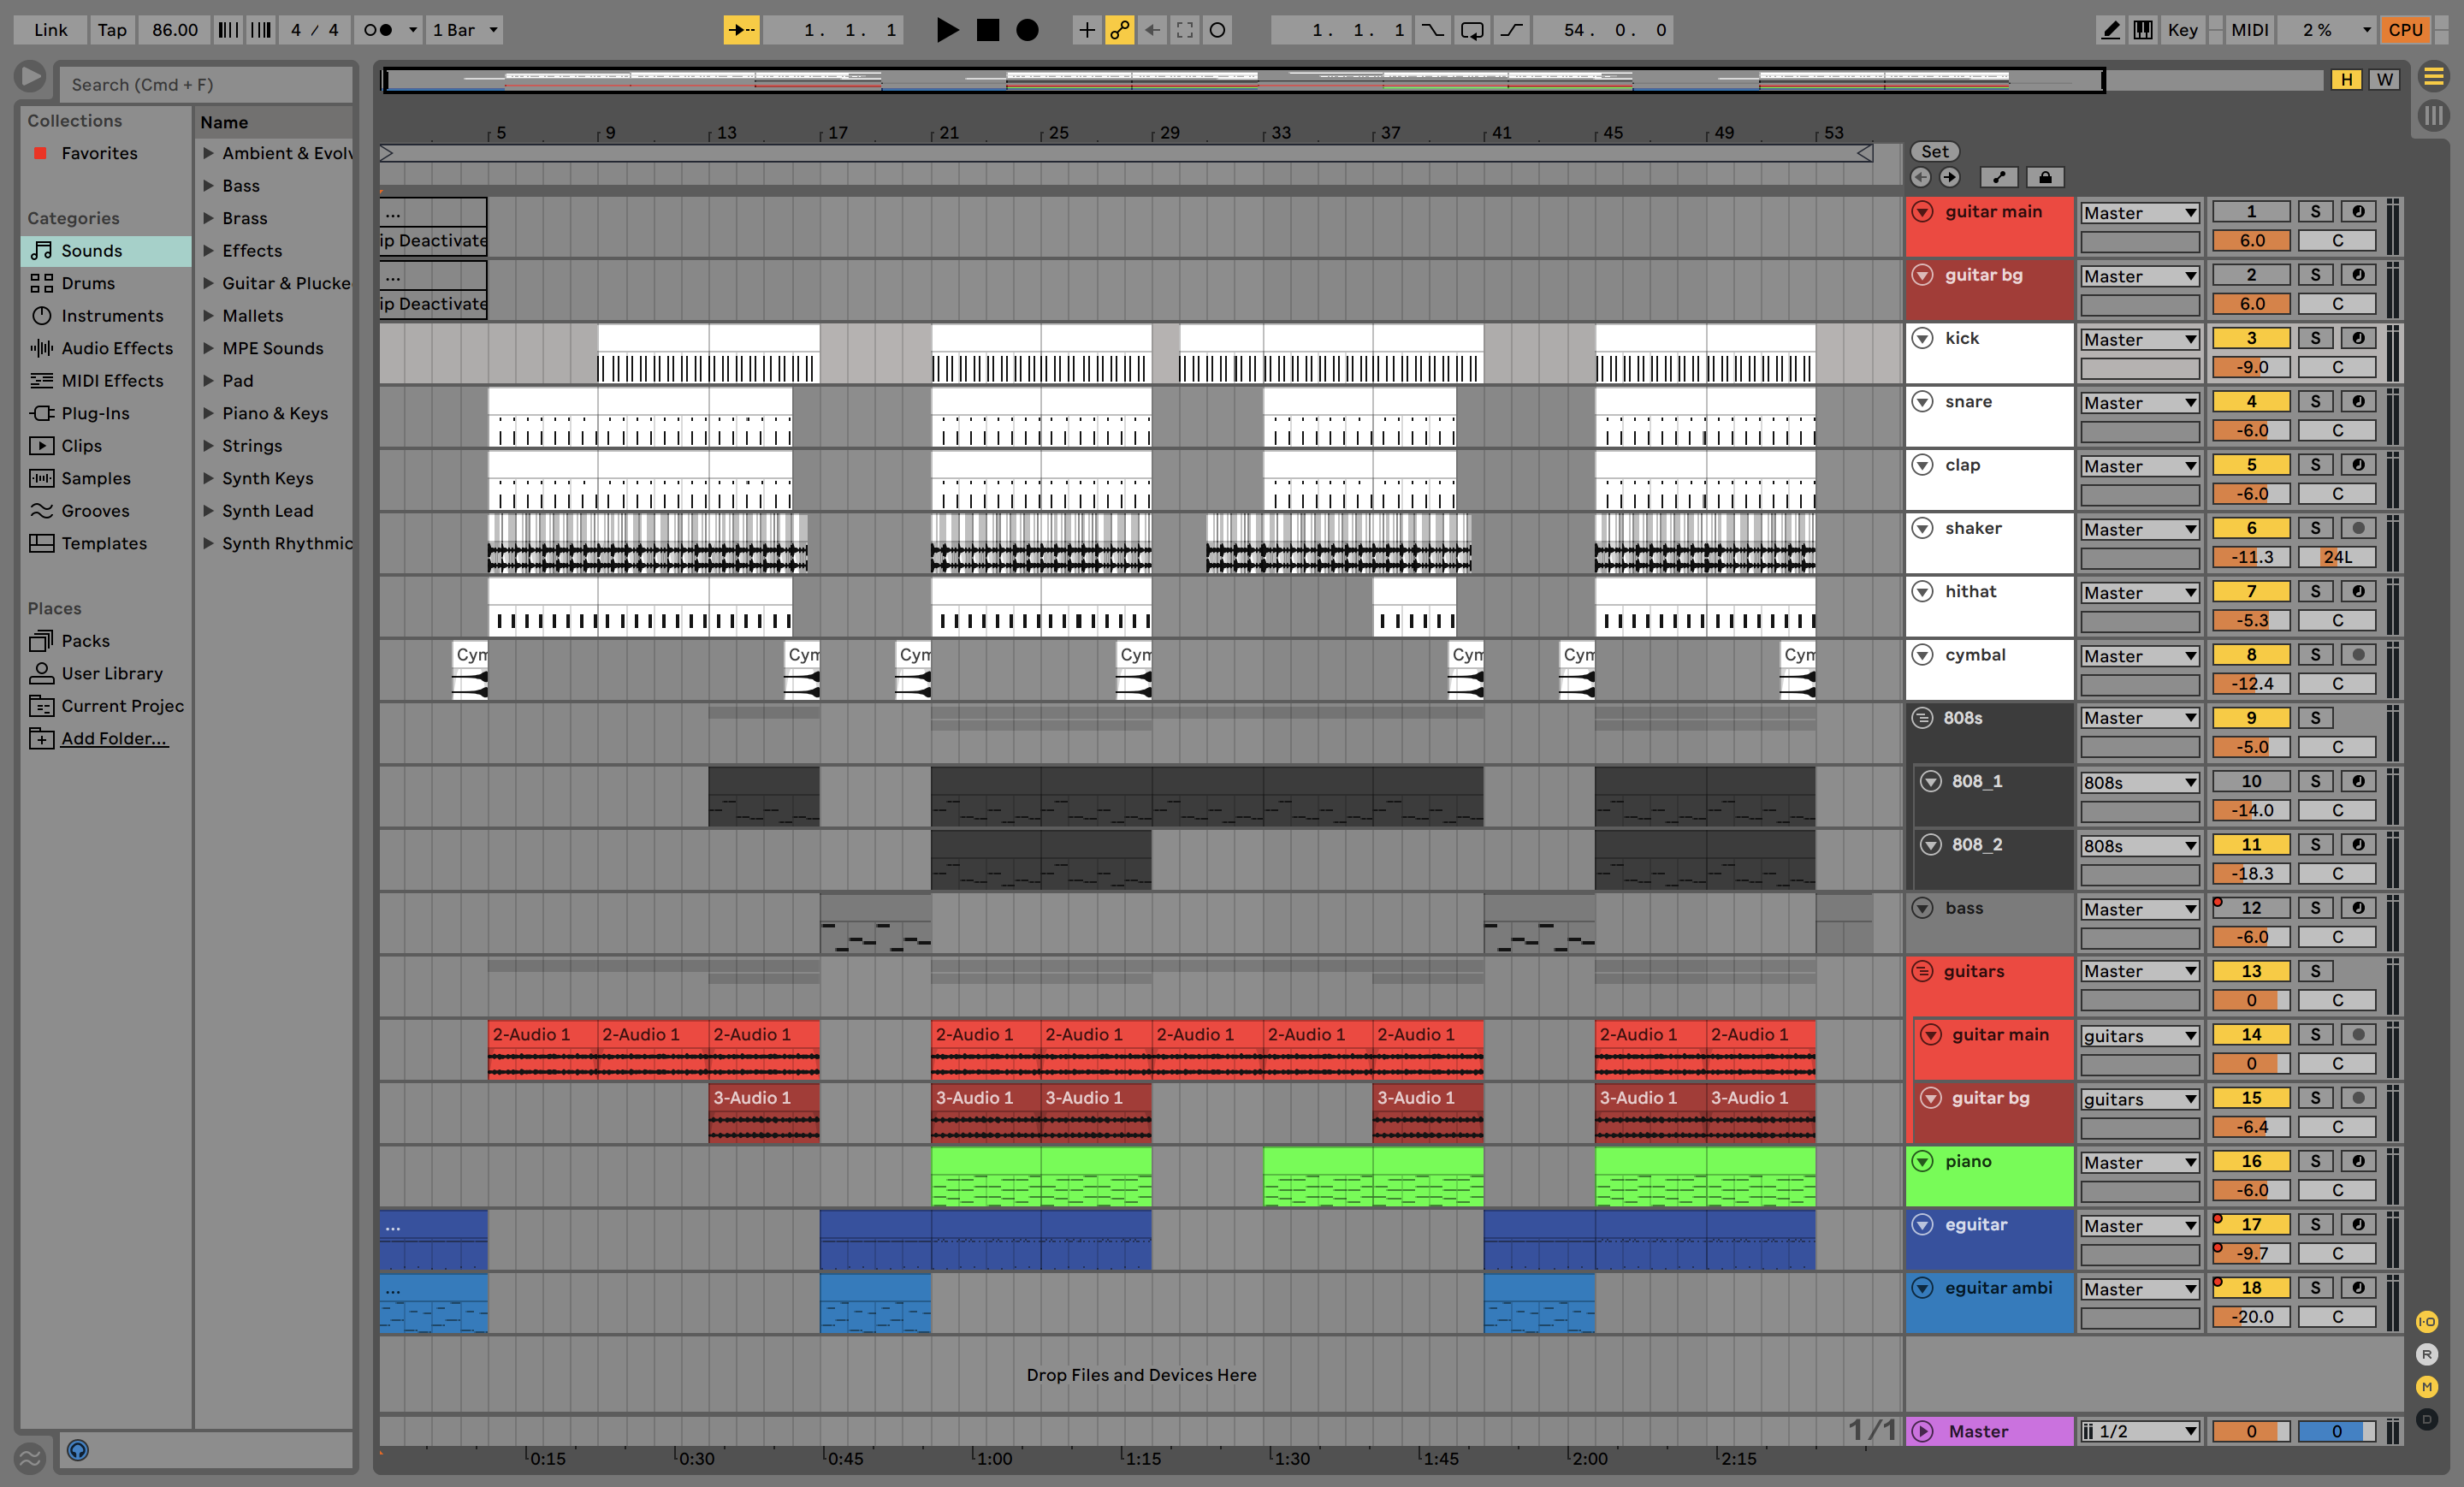Unfold the kick track
2464x1487 pixels.
coord(1922,338)
